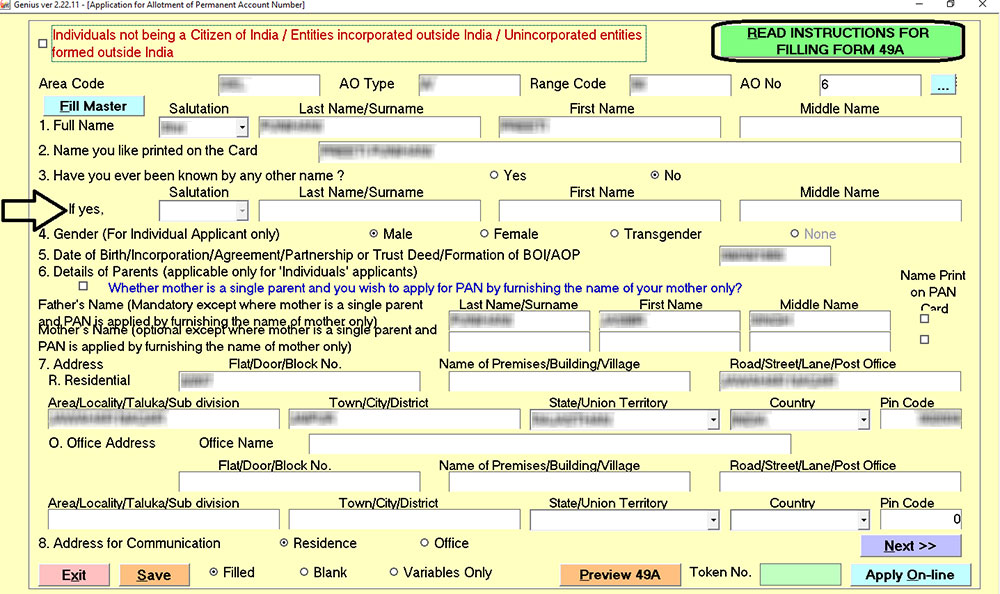Click the Fill Master button
The width and height of the screenshot is (1000, 594).
[x=93, y=105]
